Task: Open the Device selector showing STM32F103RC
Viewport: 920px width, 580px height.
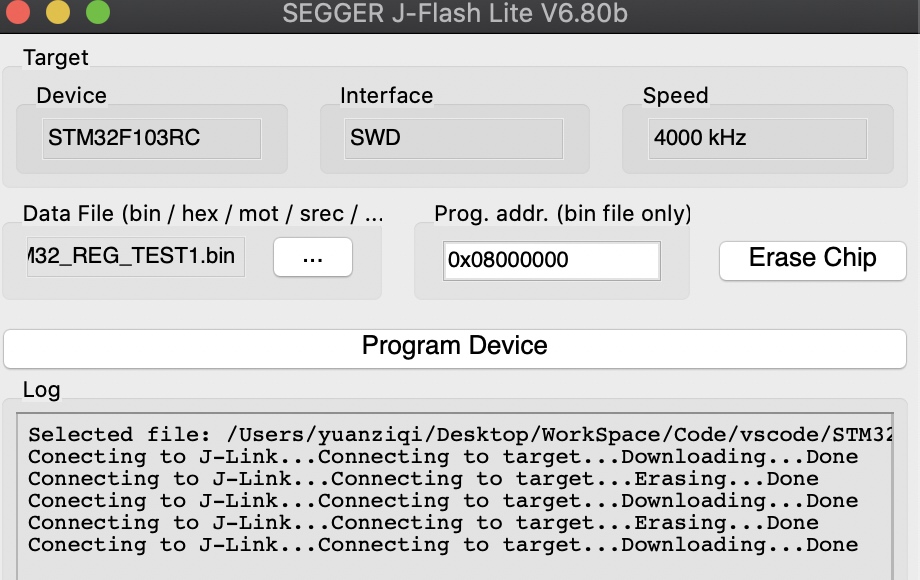Action: [x=150, y=138]
